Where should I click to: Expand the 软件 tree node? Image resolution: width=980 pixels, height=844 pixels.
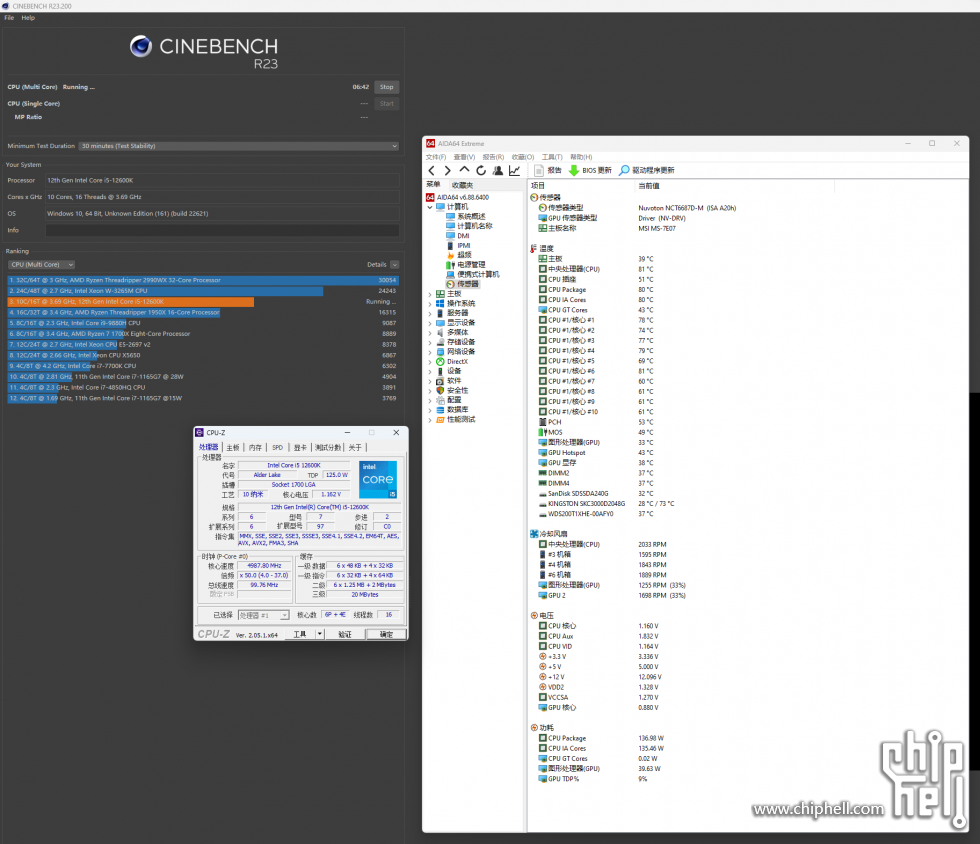point(430,381)
